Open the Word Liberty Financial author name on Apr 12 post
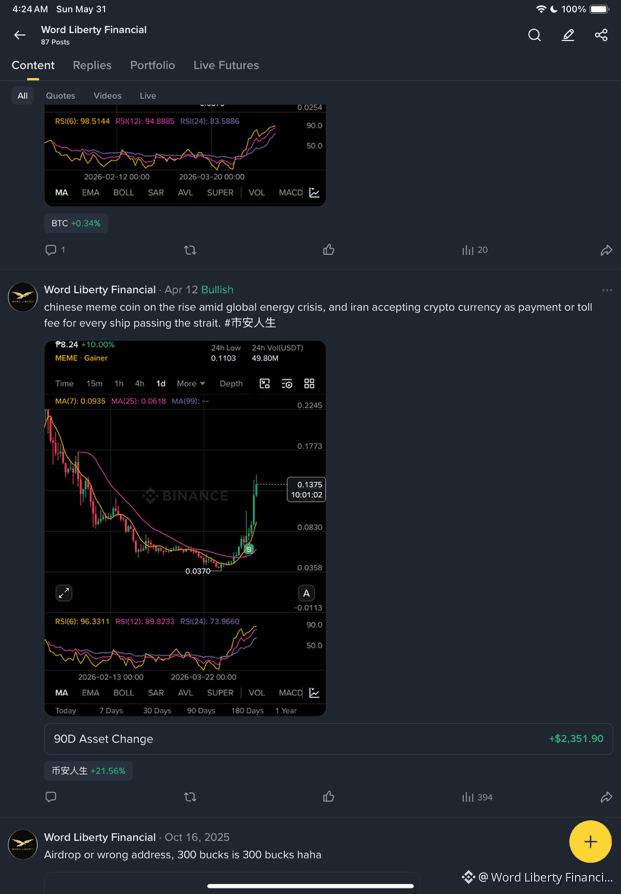 tap(100, 290)
